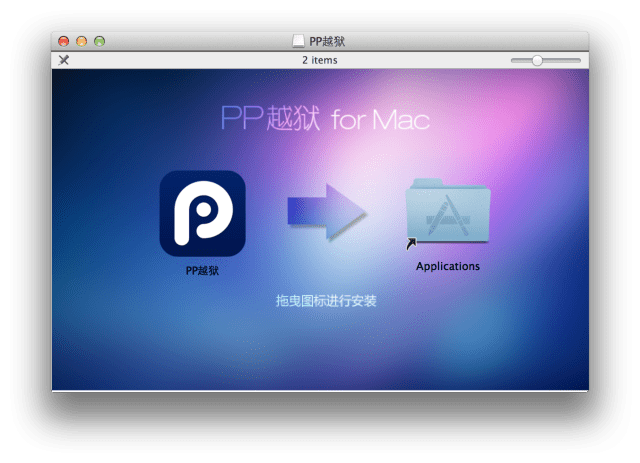This screenshot has height=463, width=640.
Task: Click the PP越狱 window title text
Action: pyautogui.click(x=327, y=41)
